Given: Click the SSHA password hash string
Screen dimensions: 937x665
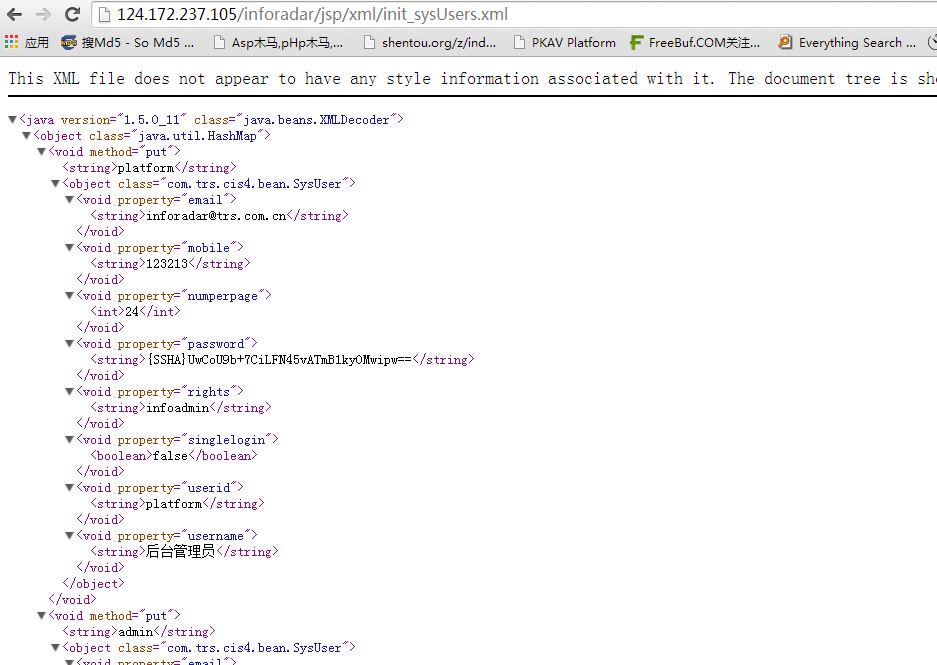Looking at the screenshot, I should (x=280, y=360).
